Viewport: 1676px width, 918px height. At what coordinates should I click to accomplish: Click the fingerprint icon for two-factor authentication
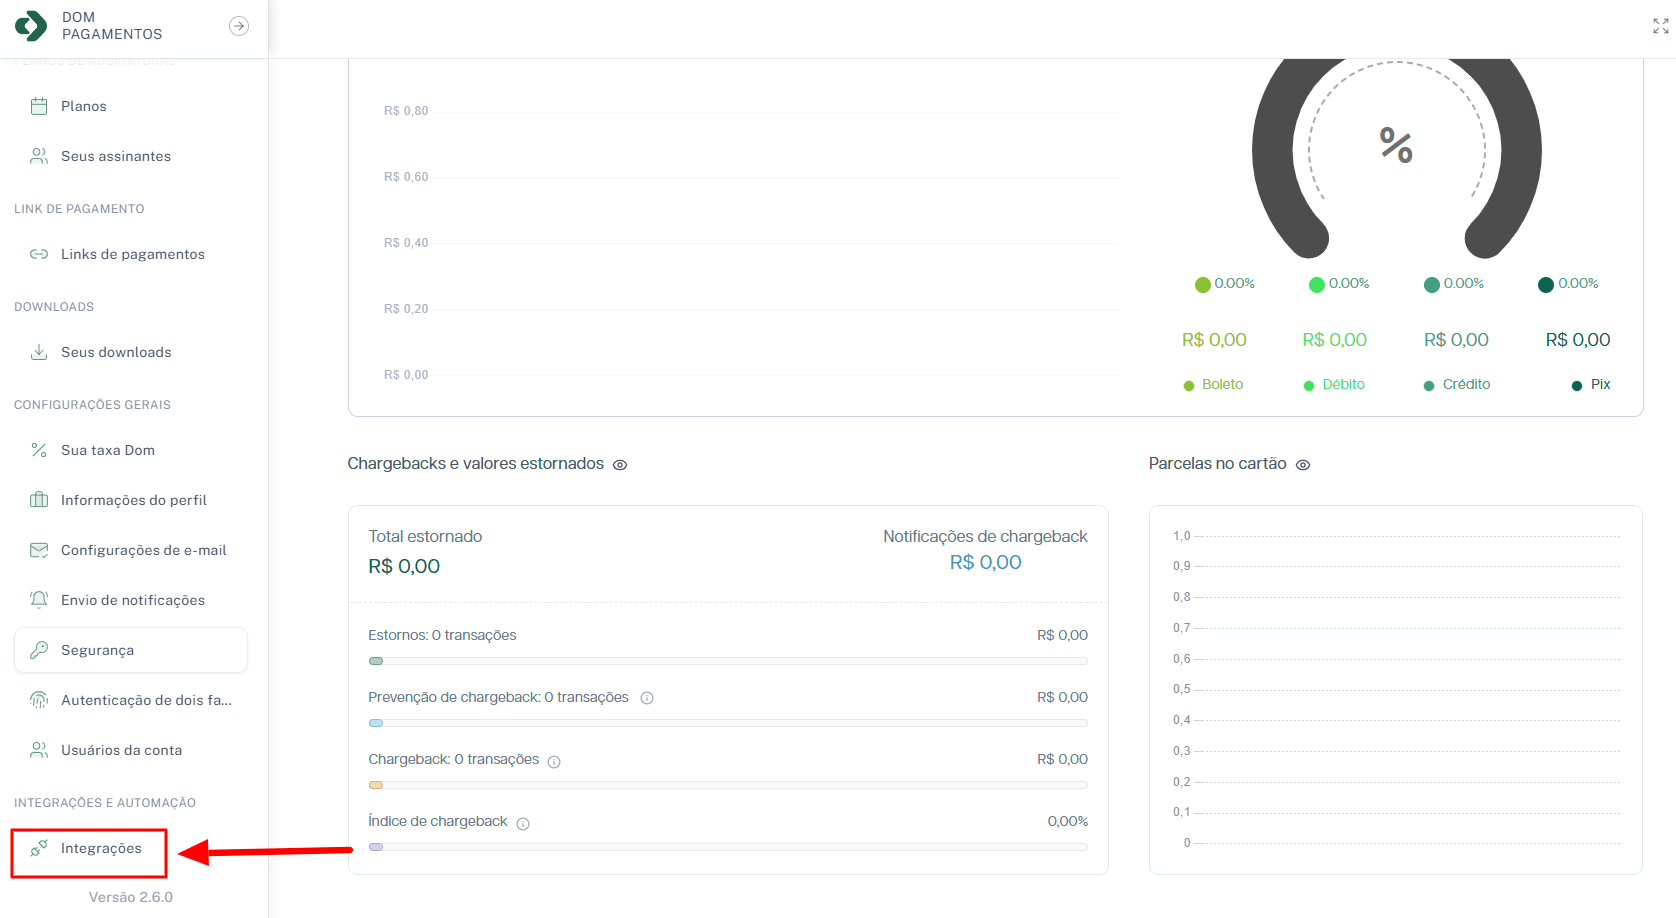tap(39, 700)
